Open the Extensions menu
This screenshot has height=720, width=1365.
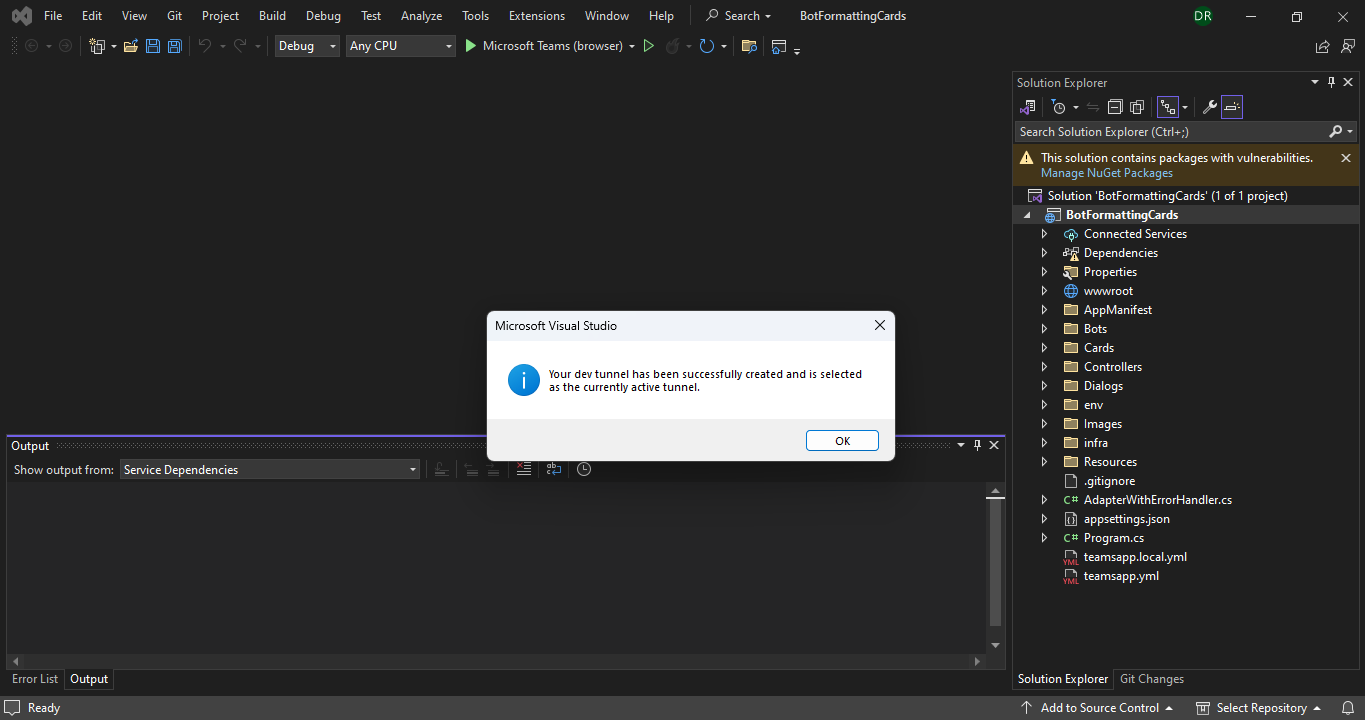(x=537, y=16)
